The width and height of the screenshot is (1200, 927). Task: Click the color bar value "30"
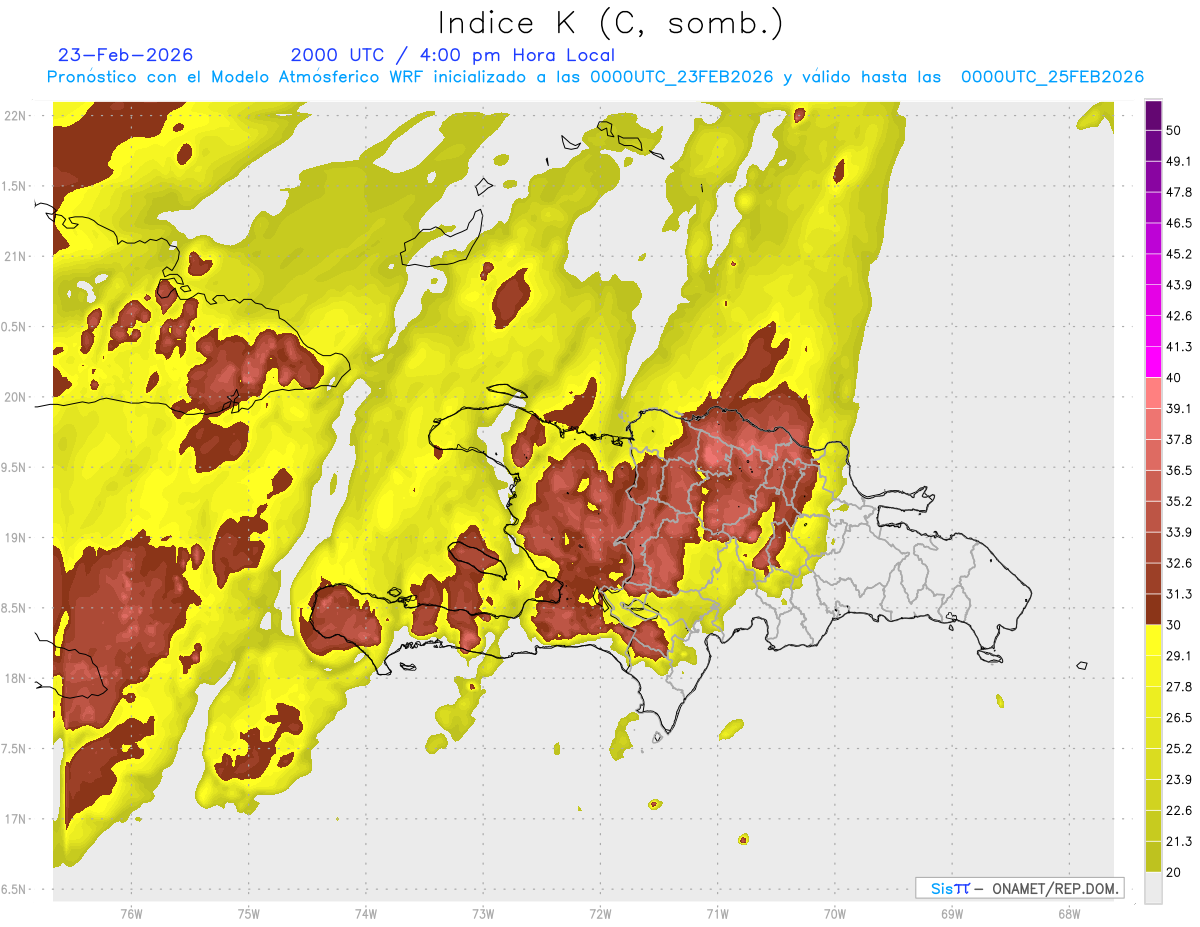(1175, 625)
